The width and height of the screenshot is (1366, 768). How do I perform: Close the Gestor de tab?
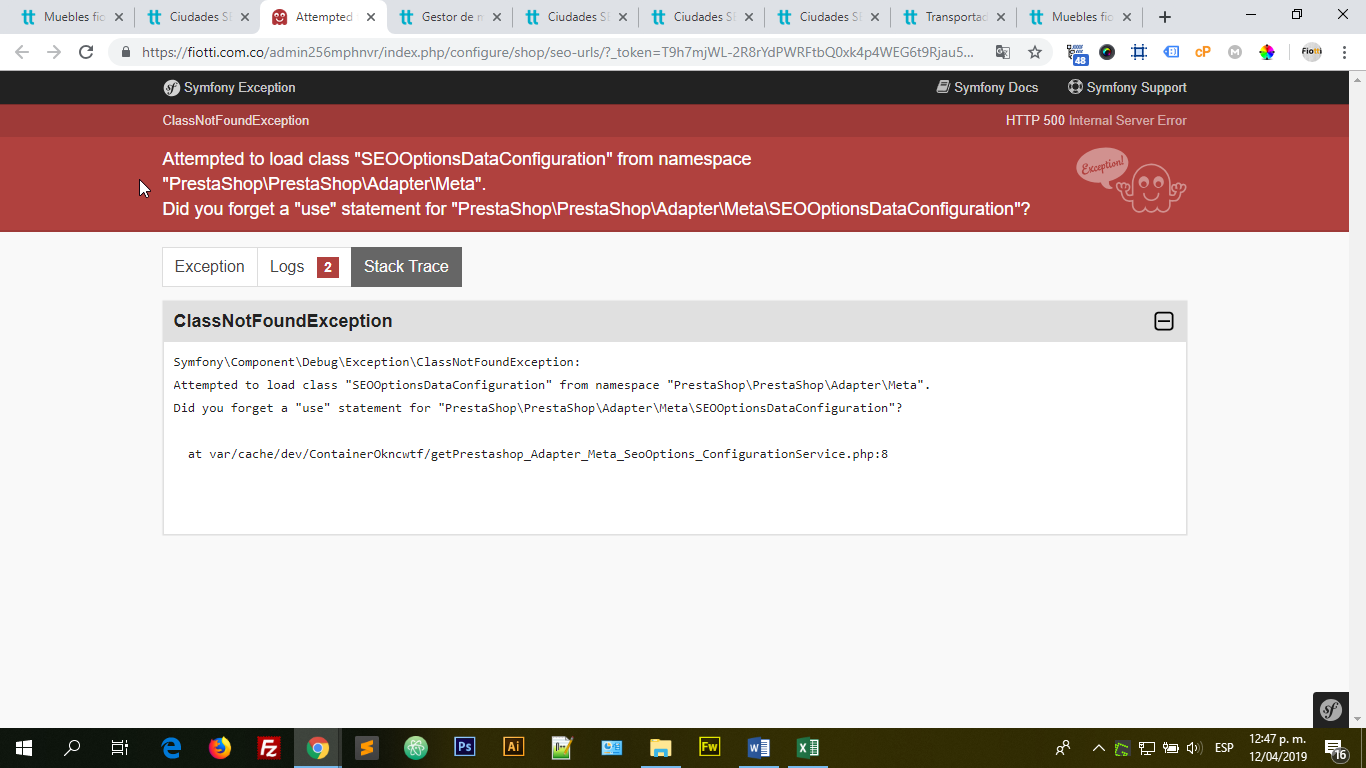pos(497,17)
